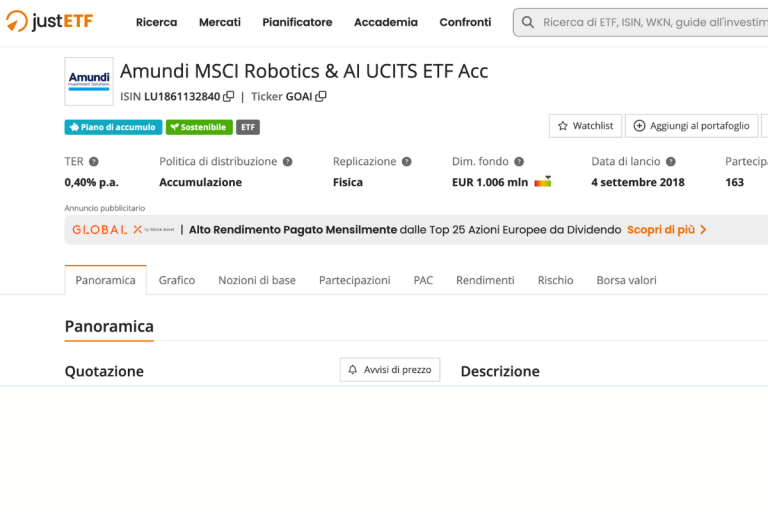Follow the Scopri di più ad link

pos(666,229)
